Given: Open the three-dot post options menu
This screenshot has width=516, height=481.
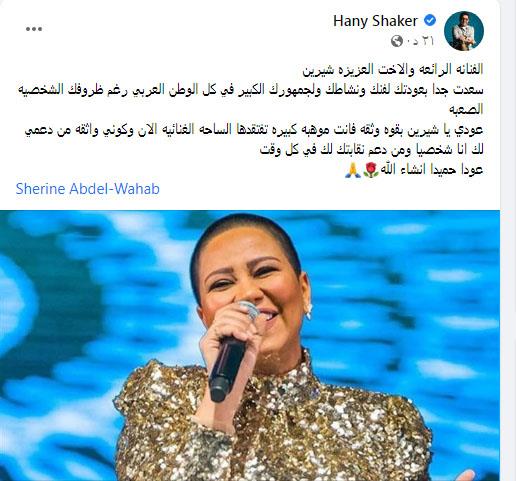Looking at the screenshot, I should (x=34, y=29).
